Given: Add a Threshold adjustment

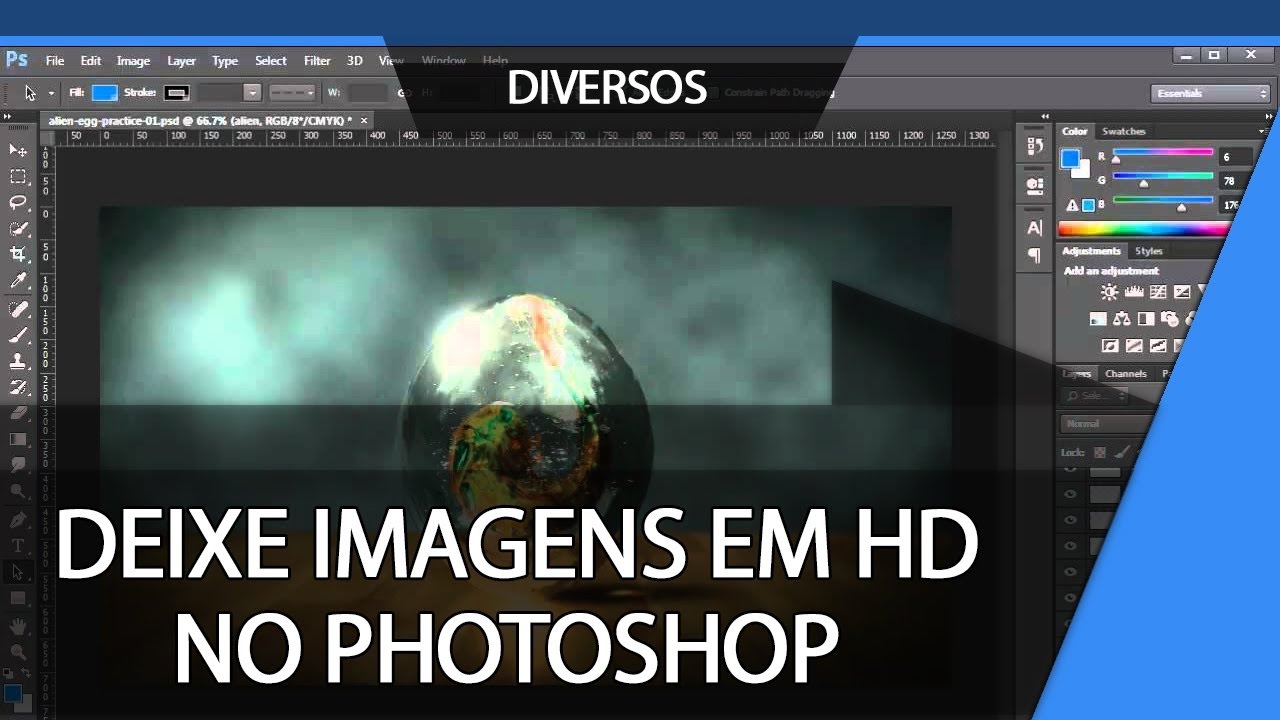Looking at the screenshot, I should click(x=1158, y=346).
